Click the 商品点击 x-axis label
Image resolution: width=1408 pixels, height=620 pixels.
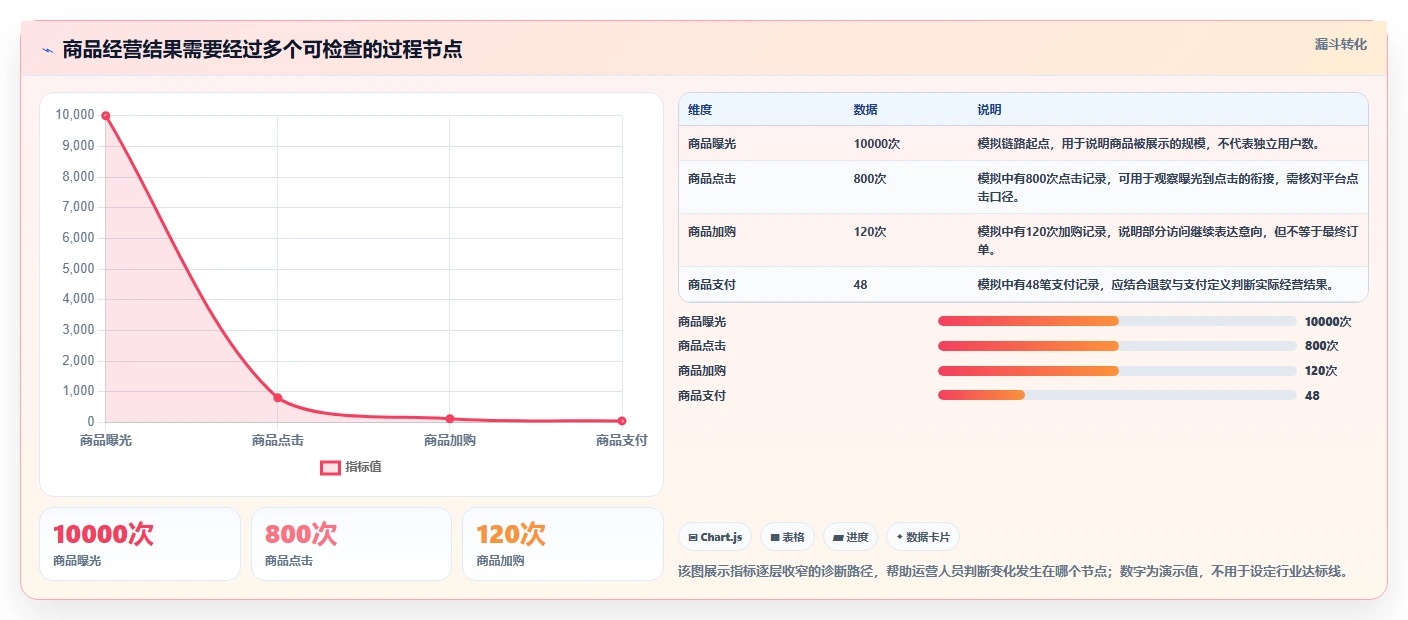[278, 440]
